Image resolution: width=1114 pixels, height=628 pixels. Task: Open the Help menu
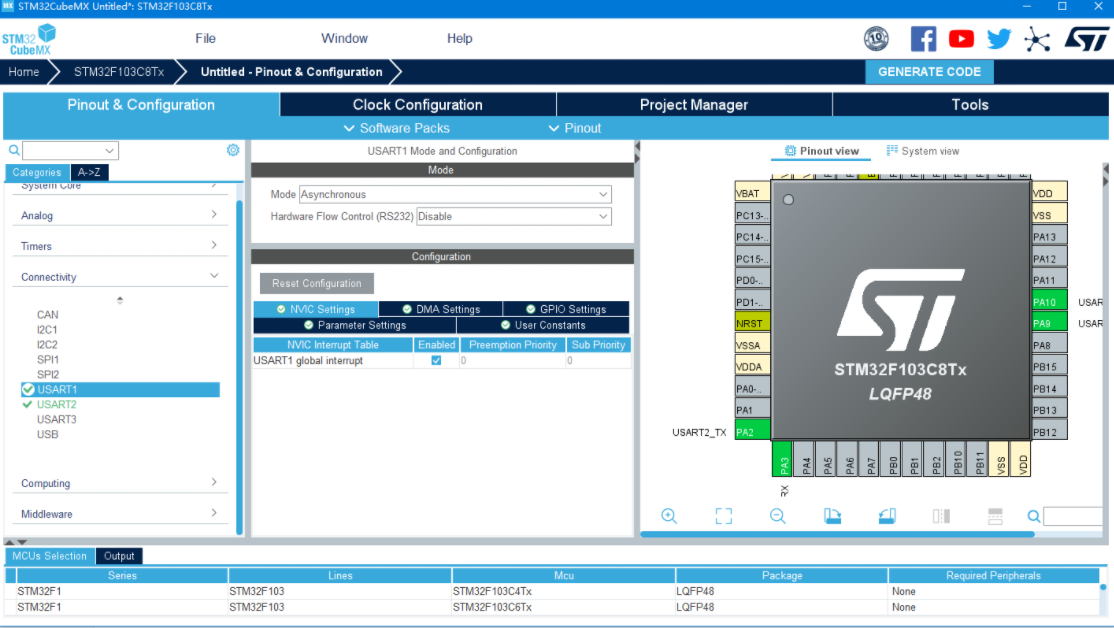point(460,38)
